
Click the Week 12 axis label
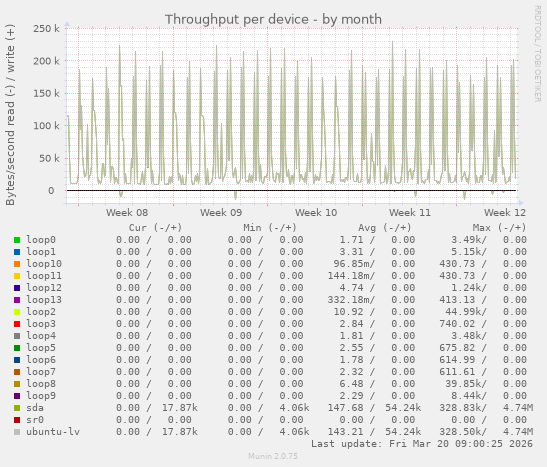(x=505, y=213)
